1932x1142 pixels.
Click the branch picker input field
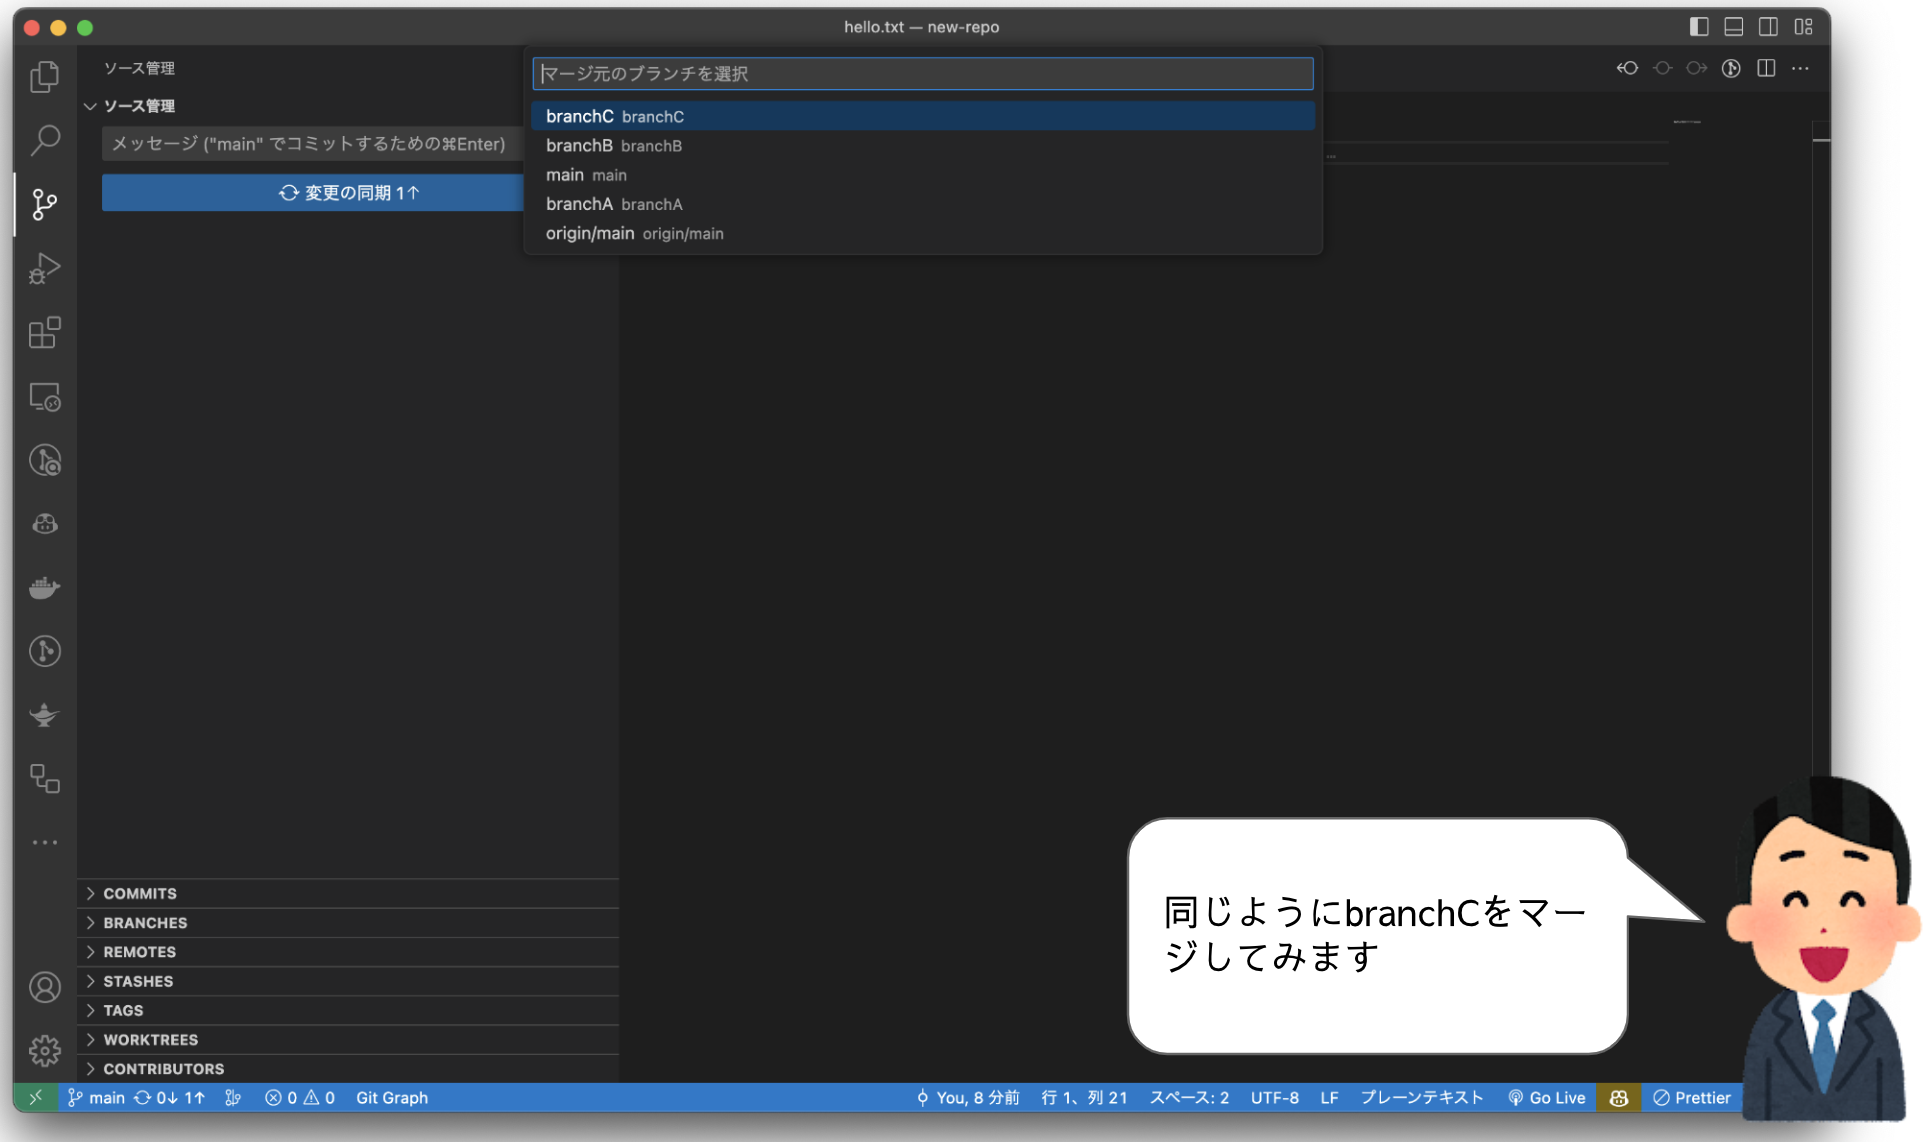click(922, 73)
